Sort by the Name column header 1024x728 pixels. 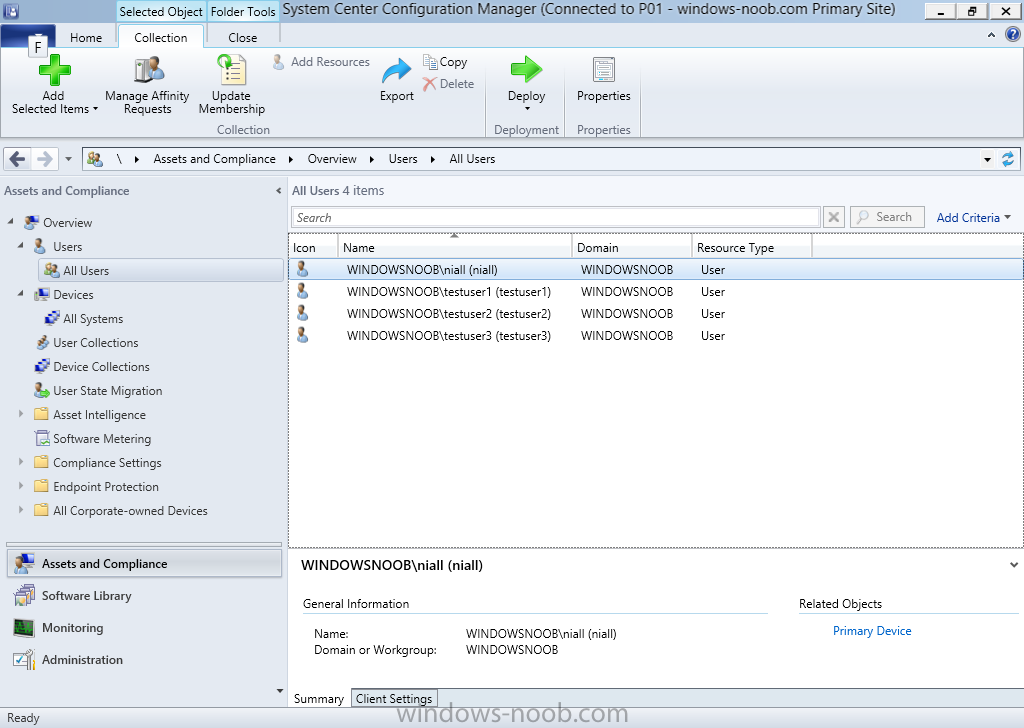(455, 247)
